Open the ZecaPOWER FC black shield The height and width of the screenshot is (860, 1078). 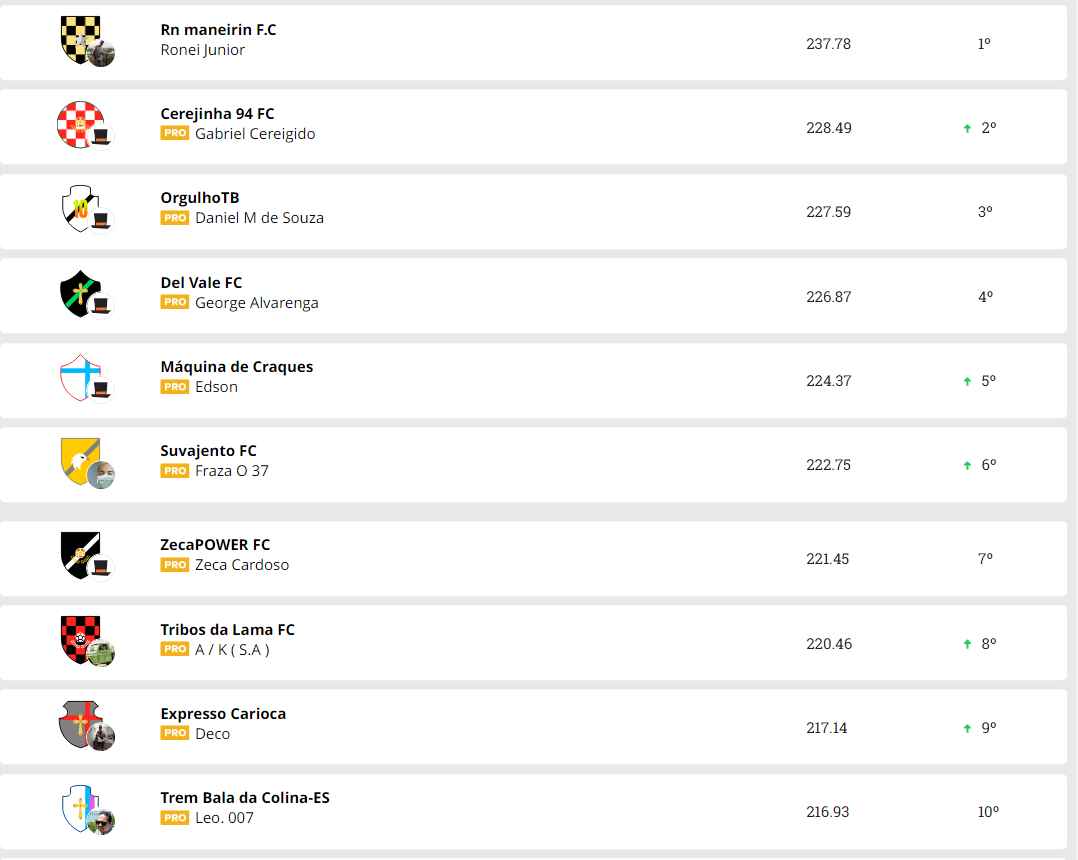[78, 554]
